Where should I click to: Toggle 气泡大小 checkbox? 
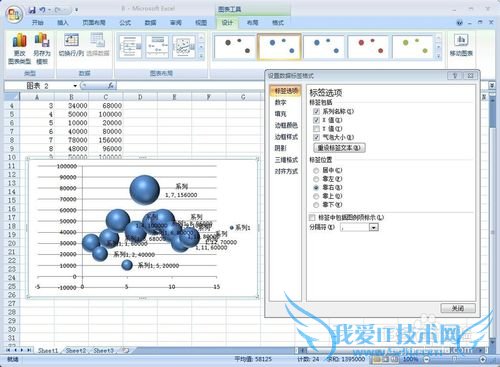coord(316,137)
